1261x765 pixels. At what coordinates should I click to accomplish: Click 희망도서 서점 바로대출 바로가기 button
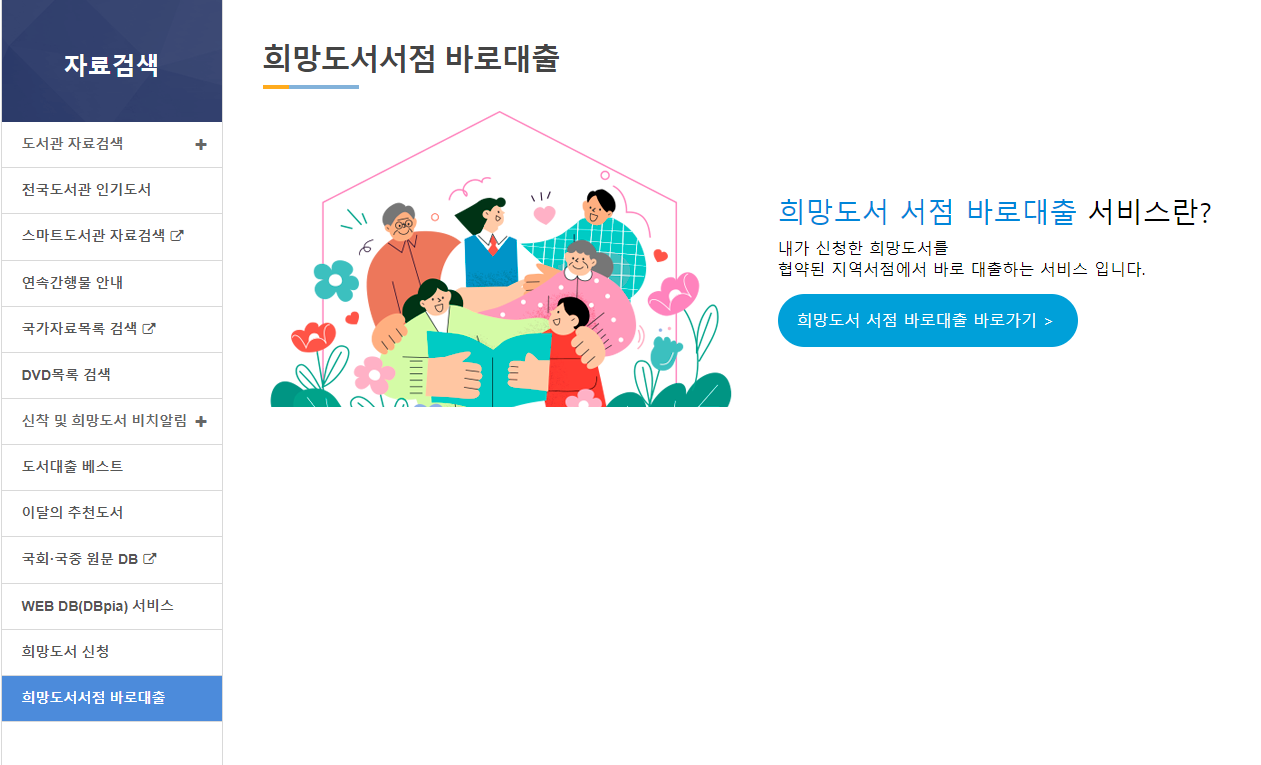point(927,321)
